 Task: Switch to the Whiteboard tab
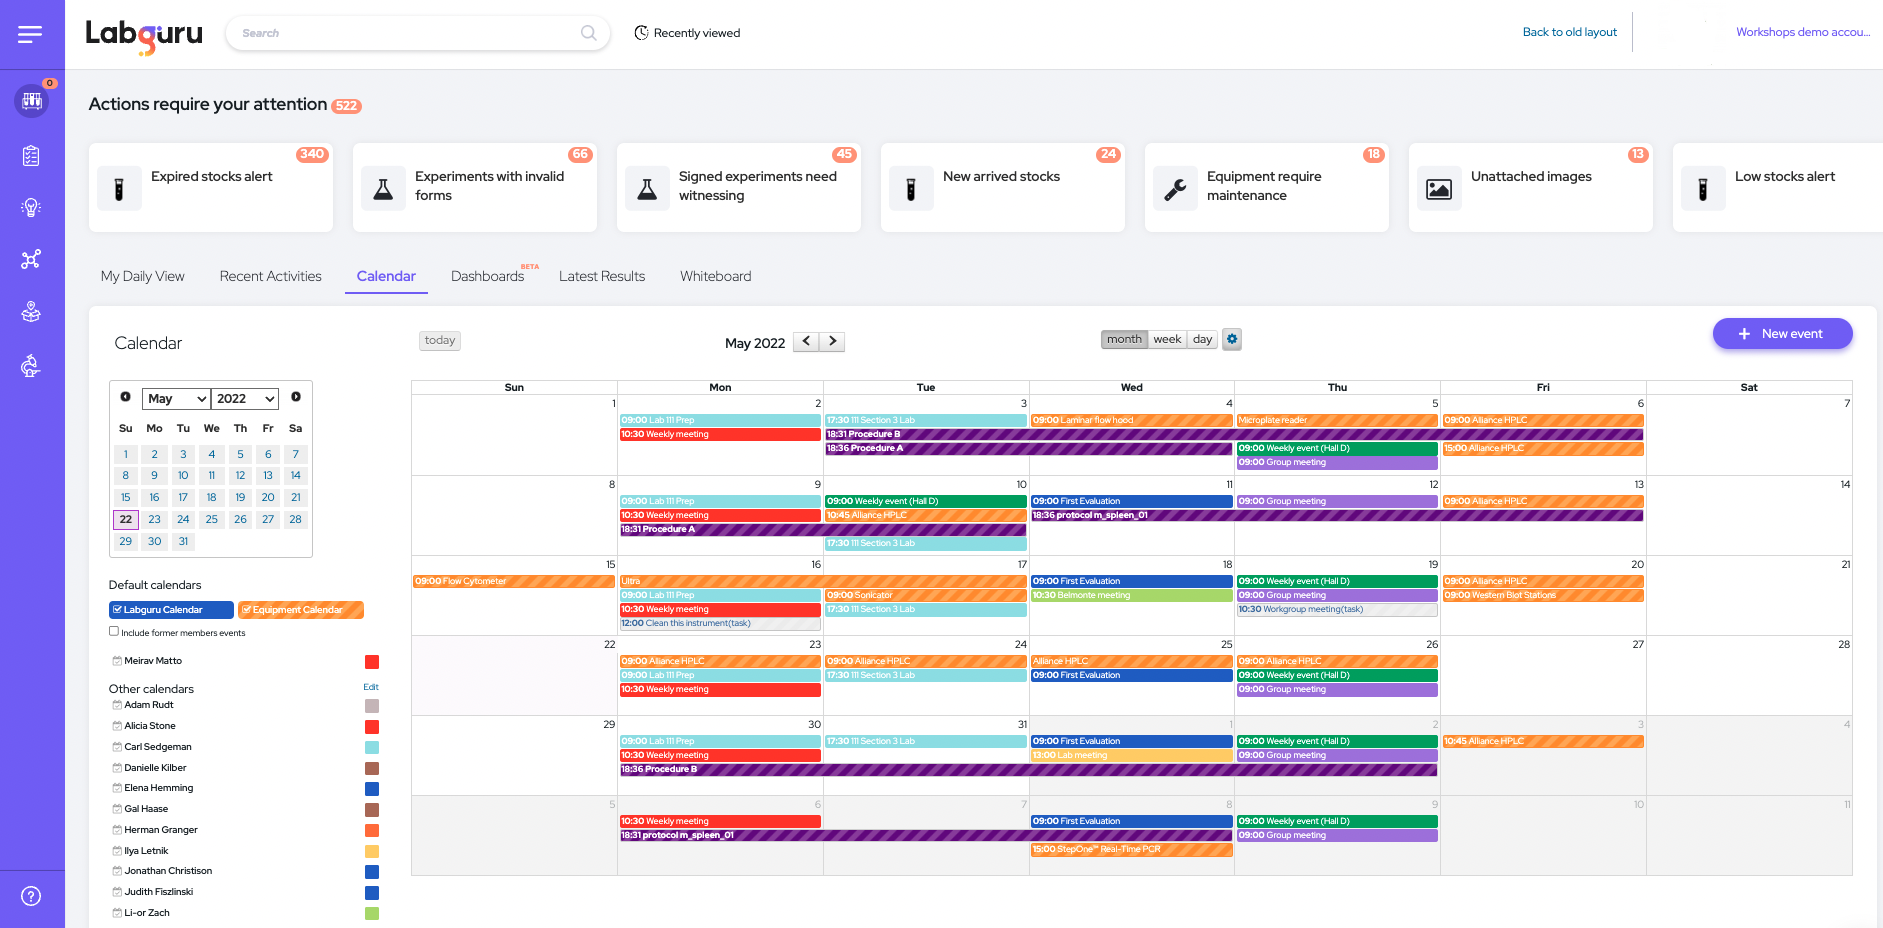pyautogui.click(x=715, y=277)
